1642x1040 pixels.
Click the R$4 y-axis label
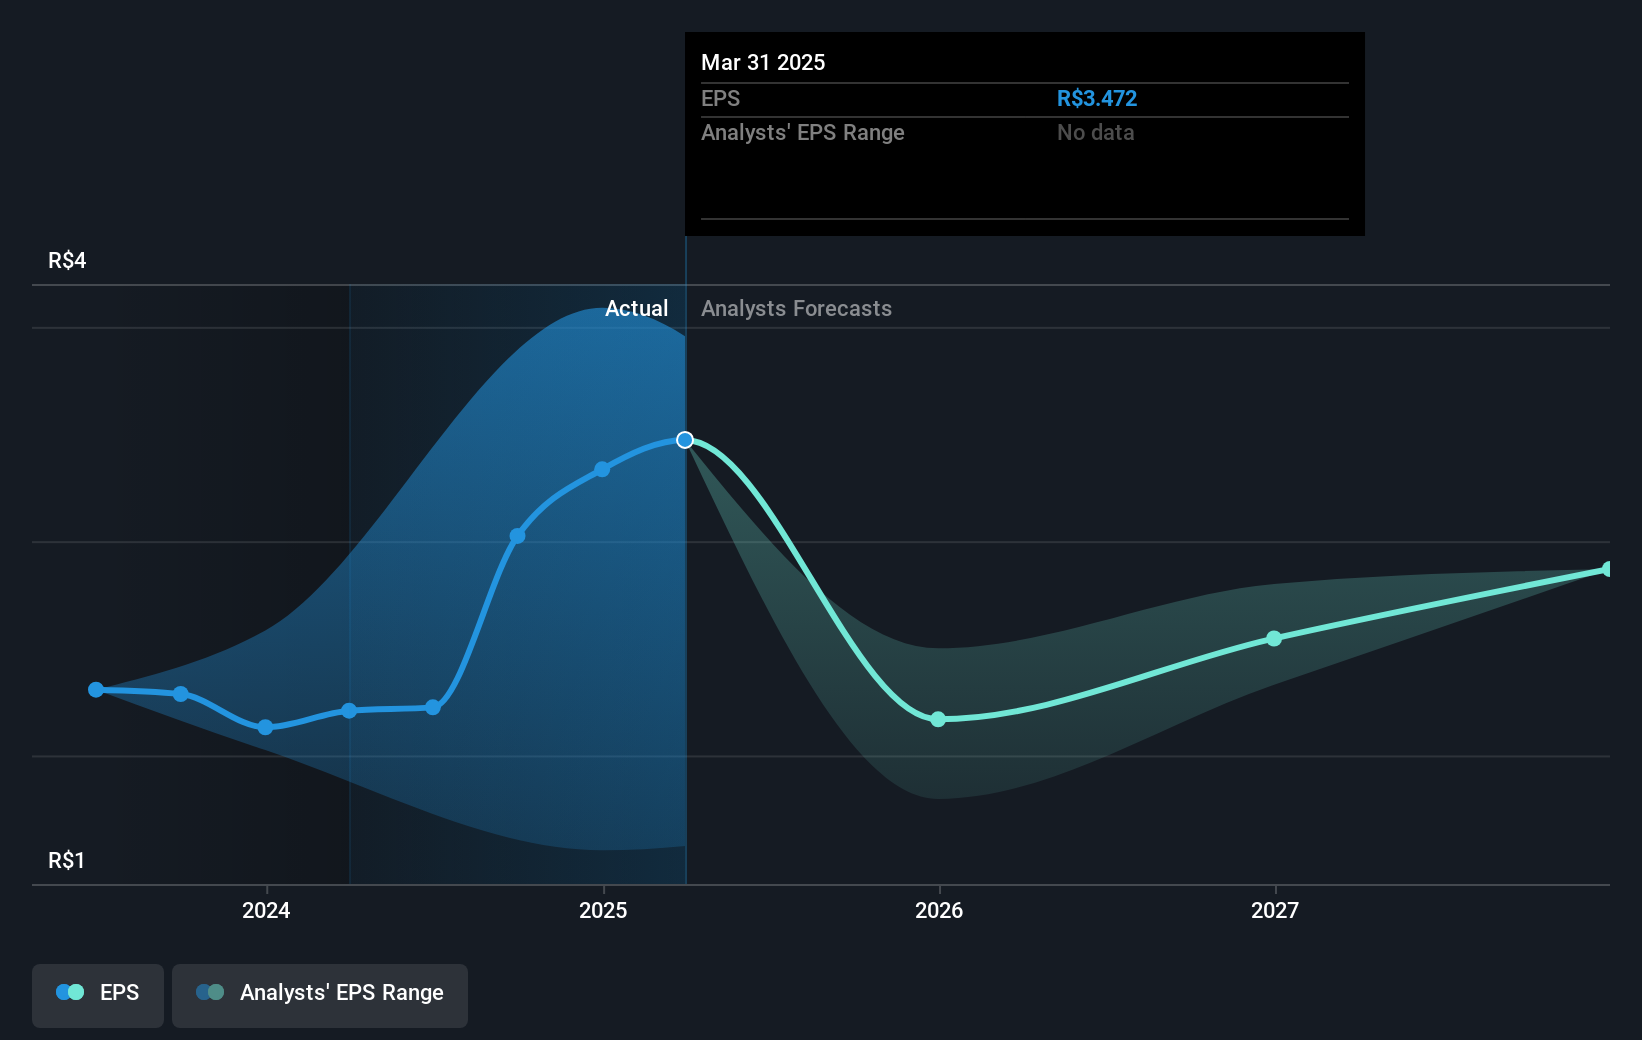coord(67,261)
